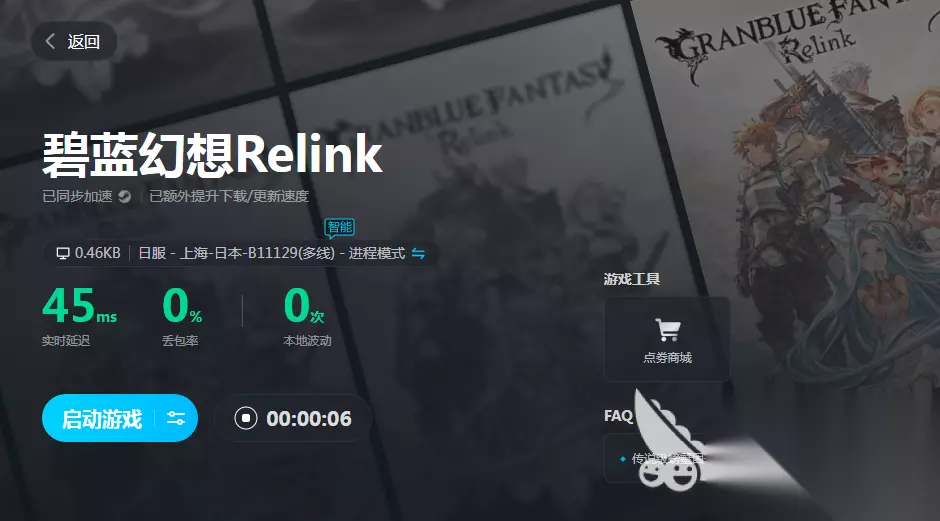The height and width of the screenshot is (521, 940).
Task: Open the 点券商城 shopping cart icon
Action: point(667,329)
